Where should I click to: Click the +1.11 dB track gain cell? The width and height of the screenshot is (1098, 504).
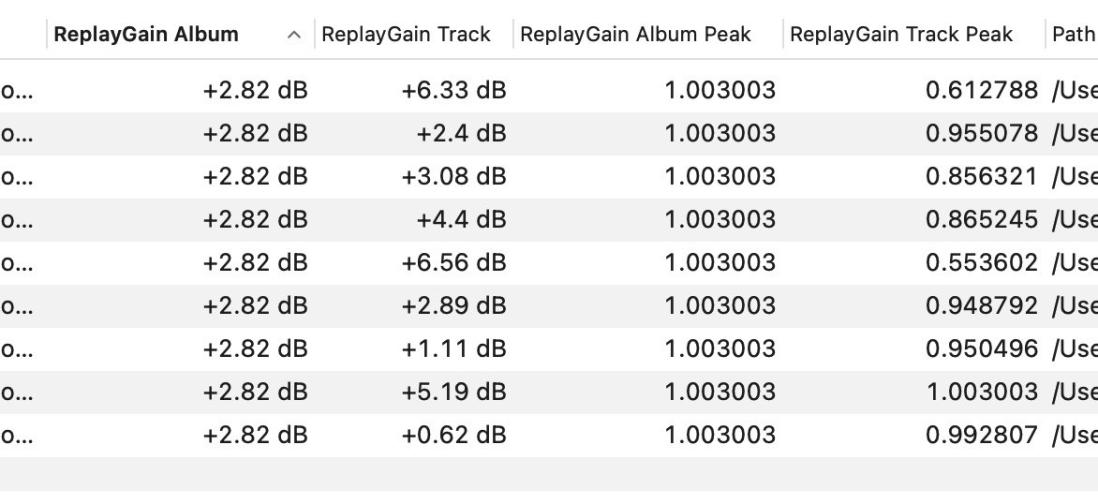click(x=456, y=349)
